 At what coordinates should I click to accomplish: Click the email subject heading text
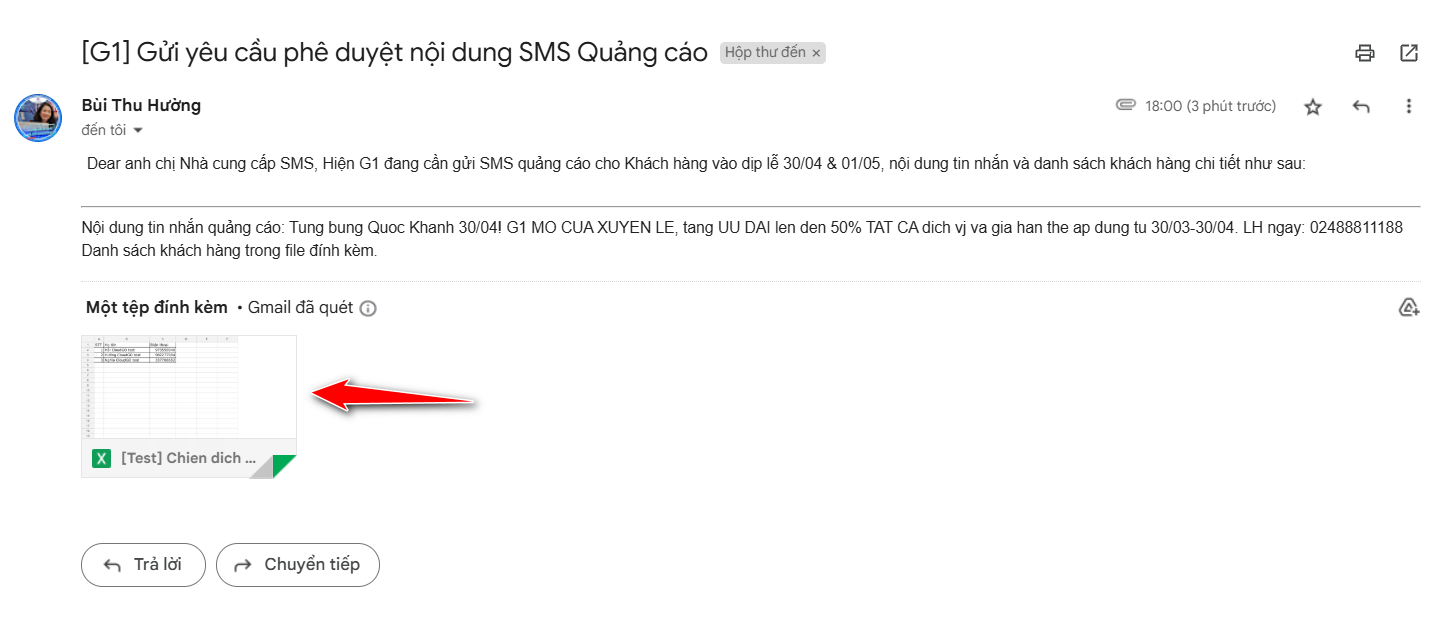(395, 53)
